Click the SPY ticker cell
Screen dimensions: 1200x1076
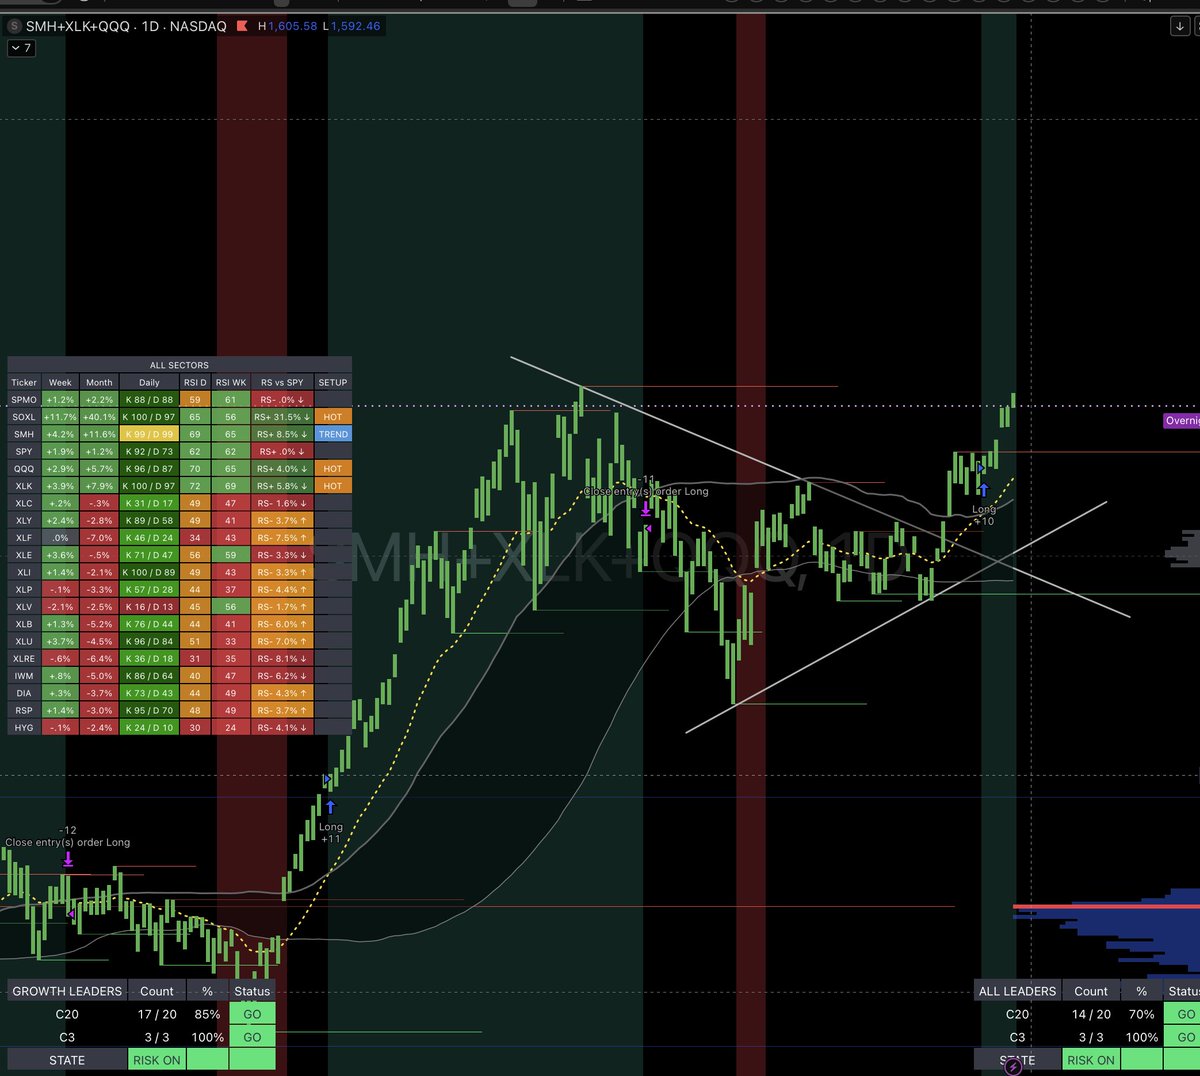[x=24, y=451]
